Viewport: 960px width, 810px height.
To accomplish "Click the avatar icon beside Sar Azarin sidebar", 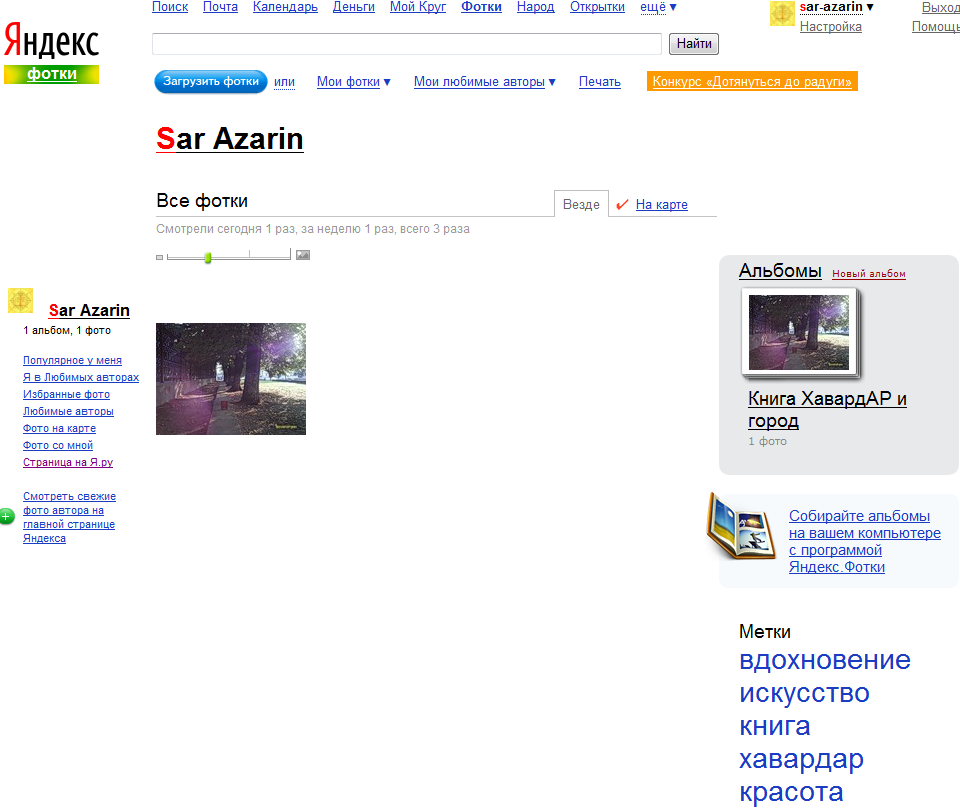I will click(x=22, y=302).
